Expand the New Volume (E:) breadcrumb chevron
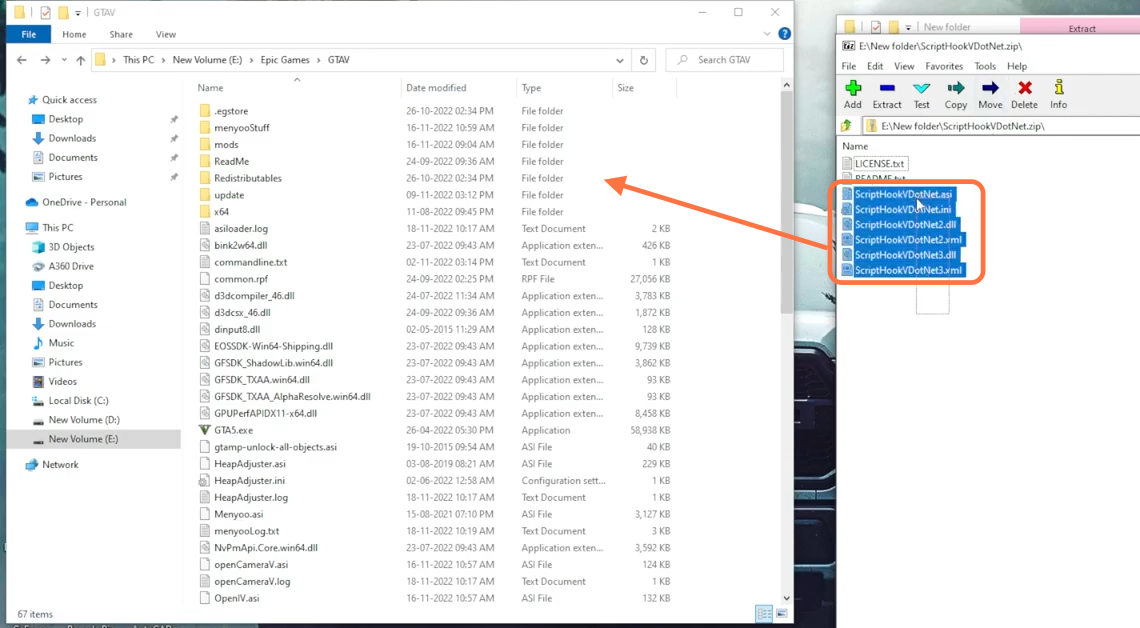This screenshot has height=628, width=1140. 252,60
